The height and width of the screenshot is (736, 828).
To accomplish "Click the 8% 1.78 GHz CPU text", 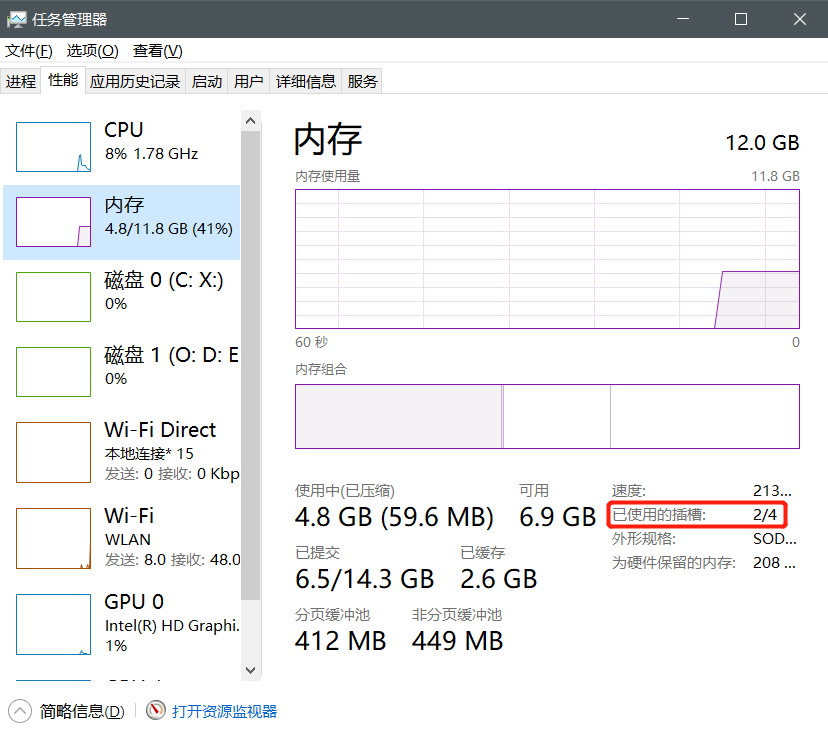I will click(151, 154).
